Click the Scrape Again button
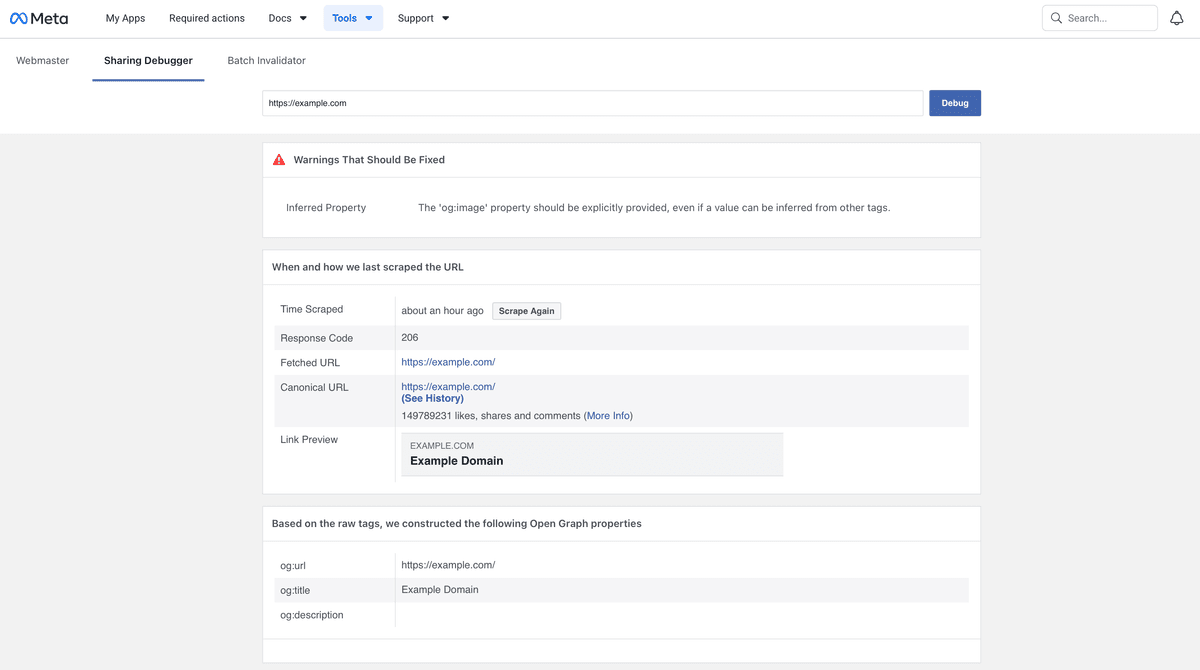The width and height of the screenshot is (1200, 670). coord(527,311)
